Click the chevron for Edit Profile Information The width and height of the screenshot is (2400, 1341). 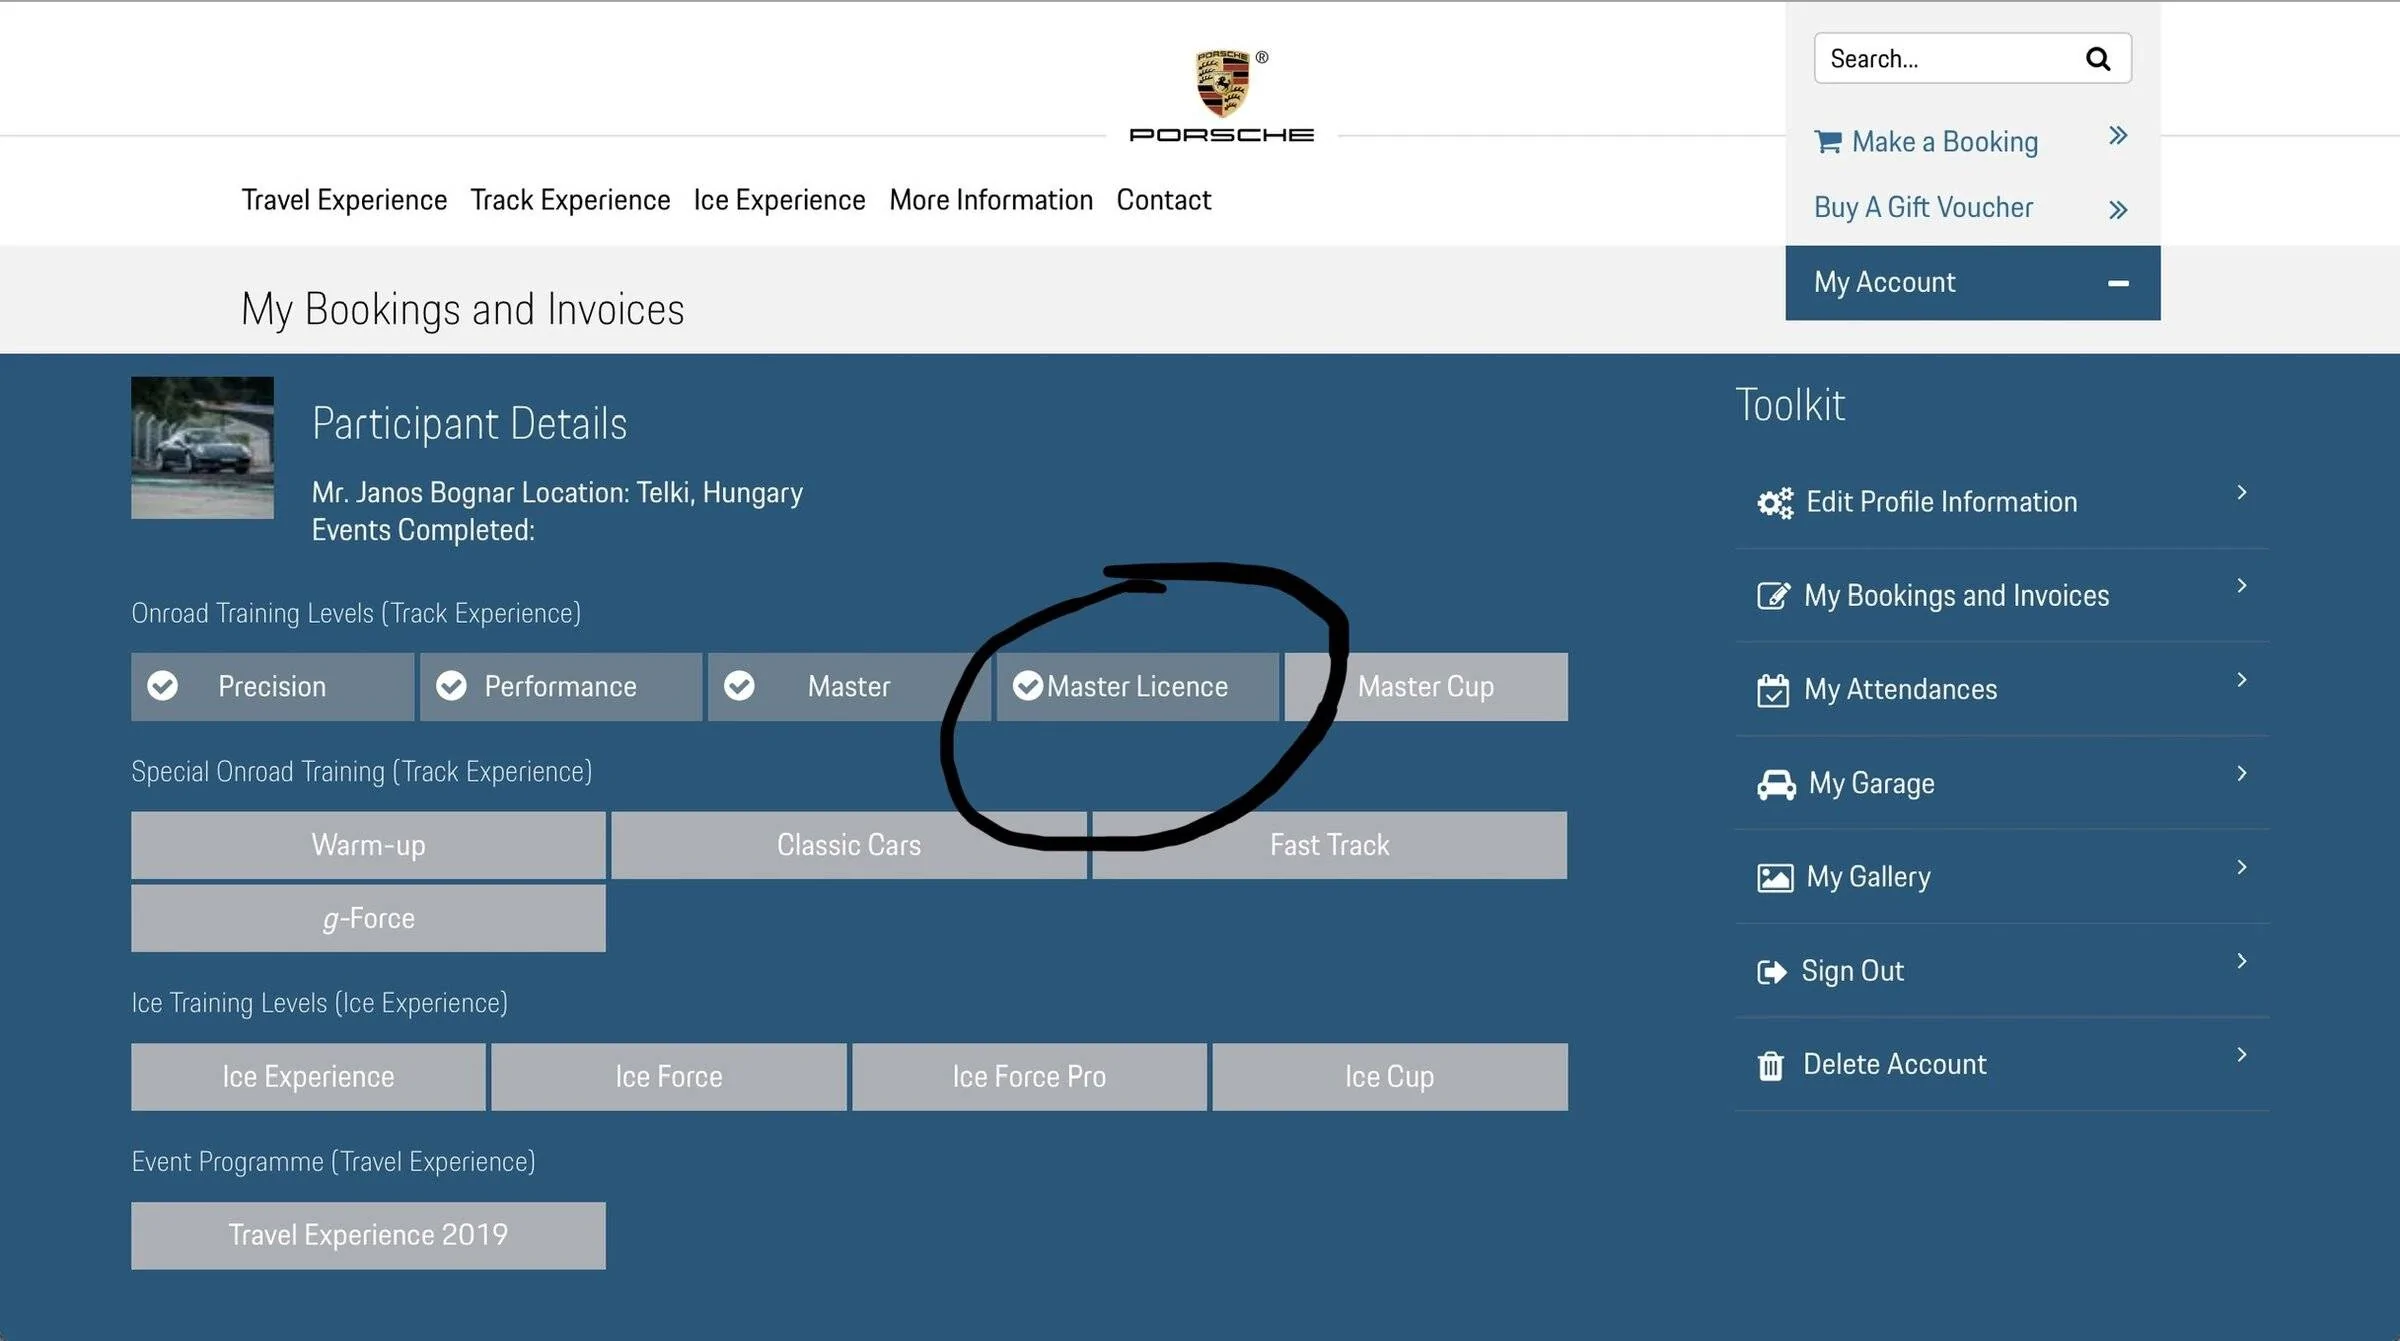(2242, 492)
